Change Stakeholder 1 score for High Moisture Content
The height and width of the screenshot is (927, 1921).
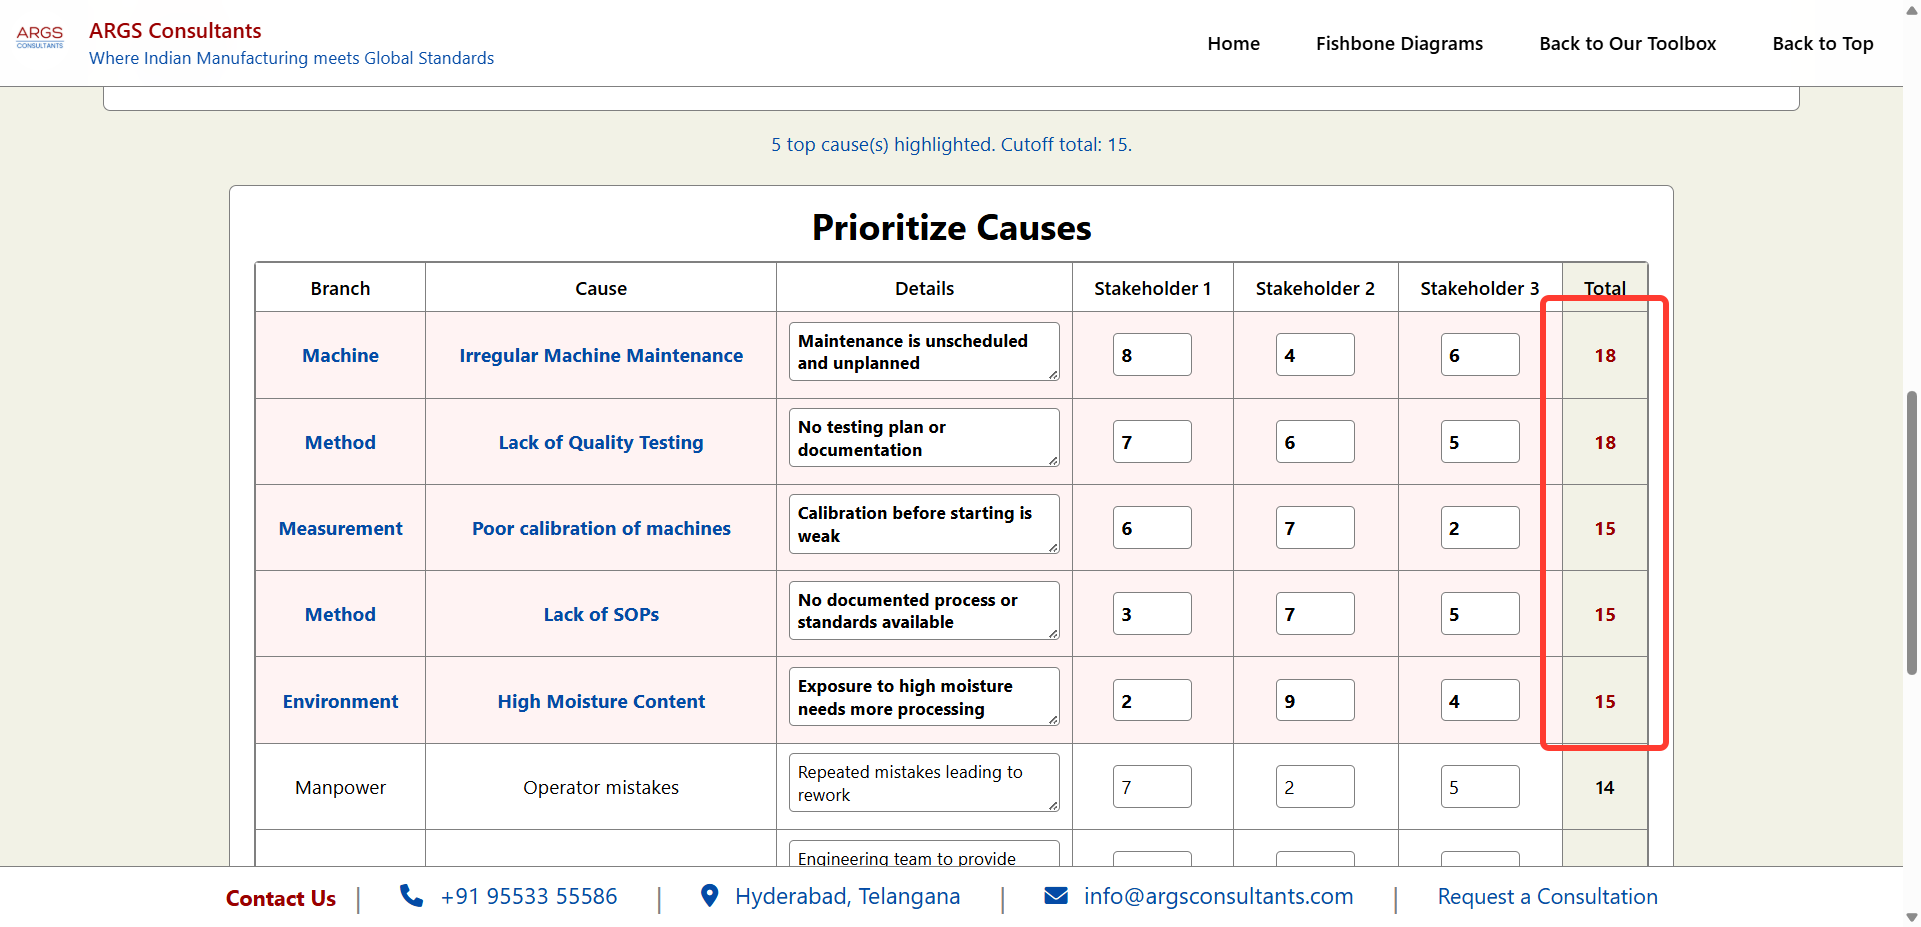pyautogui.click(x=1152, y=701)
